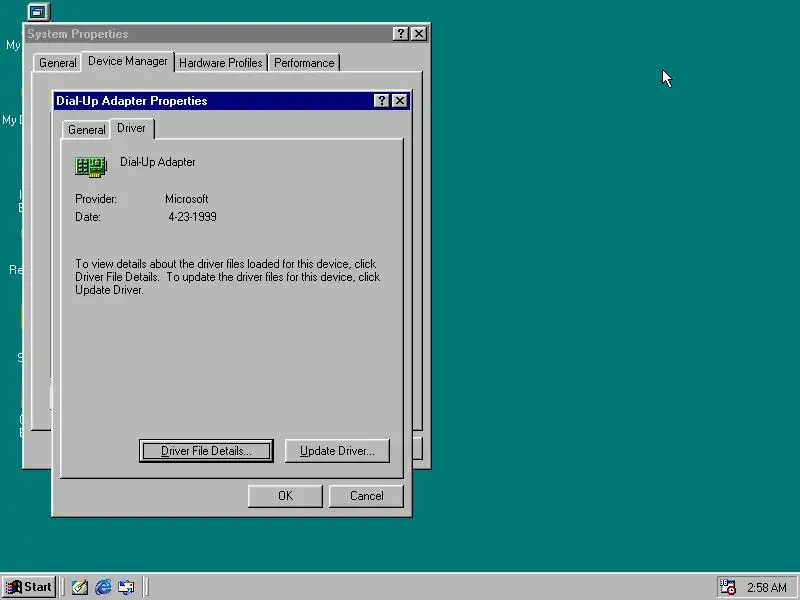
Task: Open the Performance tab
Action: click(x=304, y=63)
